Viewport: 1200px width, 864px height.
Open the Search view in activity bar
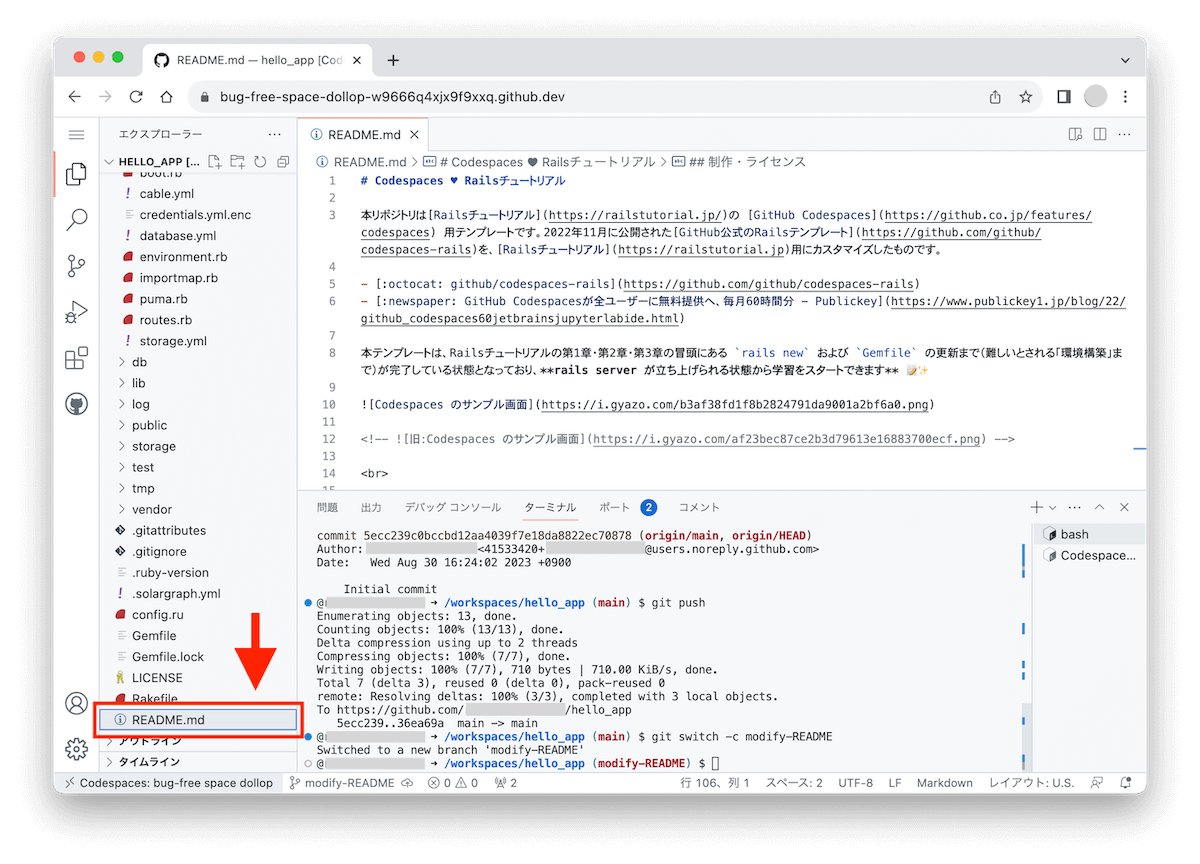pos(76,220)
